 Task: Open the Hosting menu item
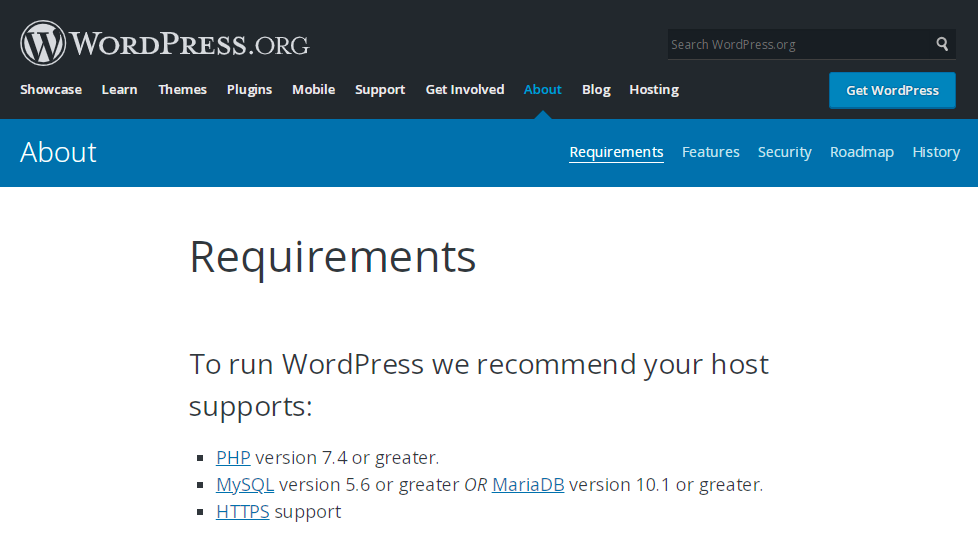[x=654, y=89]
